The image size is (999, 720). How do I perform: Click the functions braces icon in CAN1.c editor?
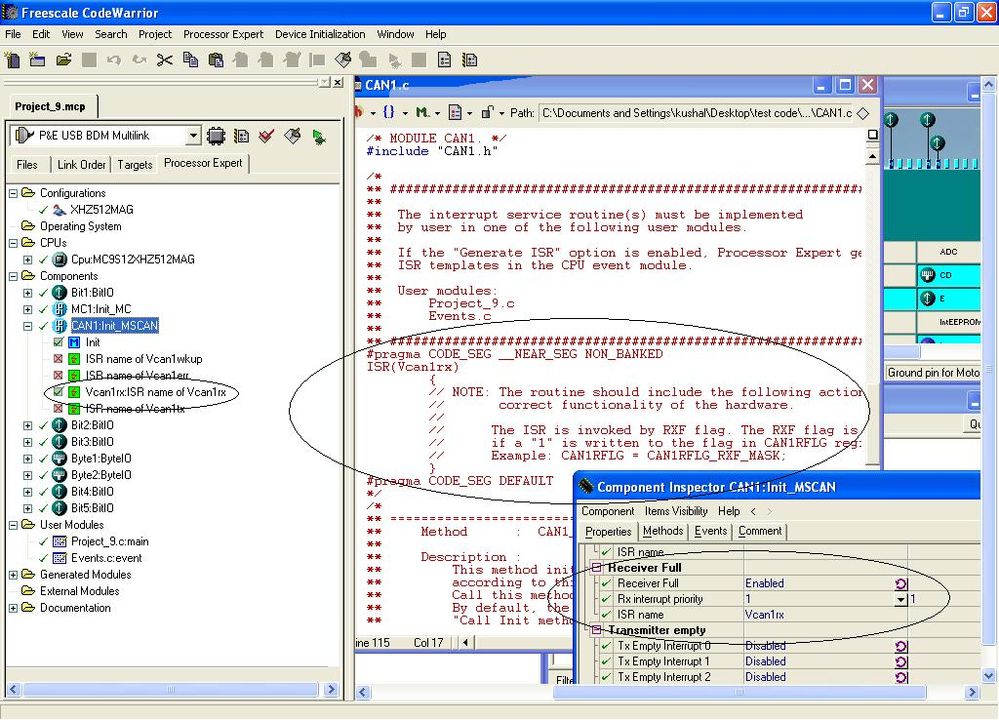389,112
